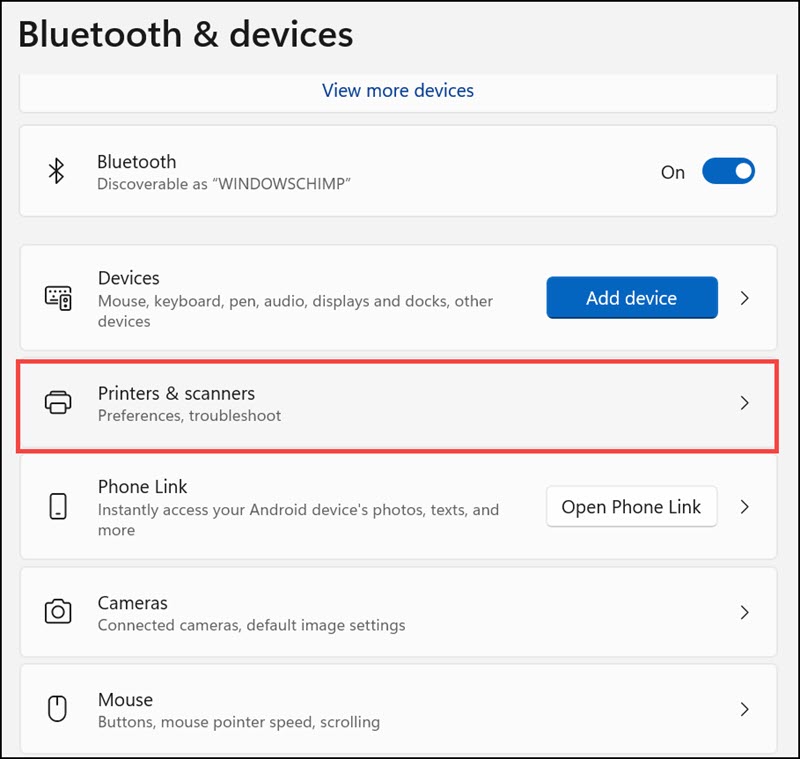
Task: Click the Add device button
Action: (x=632, y=298)
